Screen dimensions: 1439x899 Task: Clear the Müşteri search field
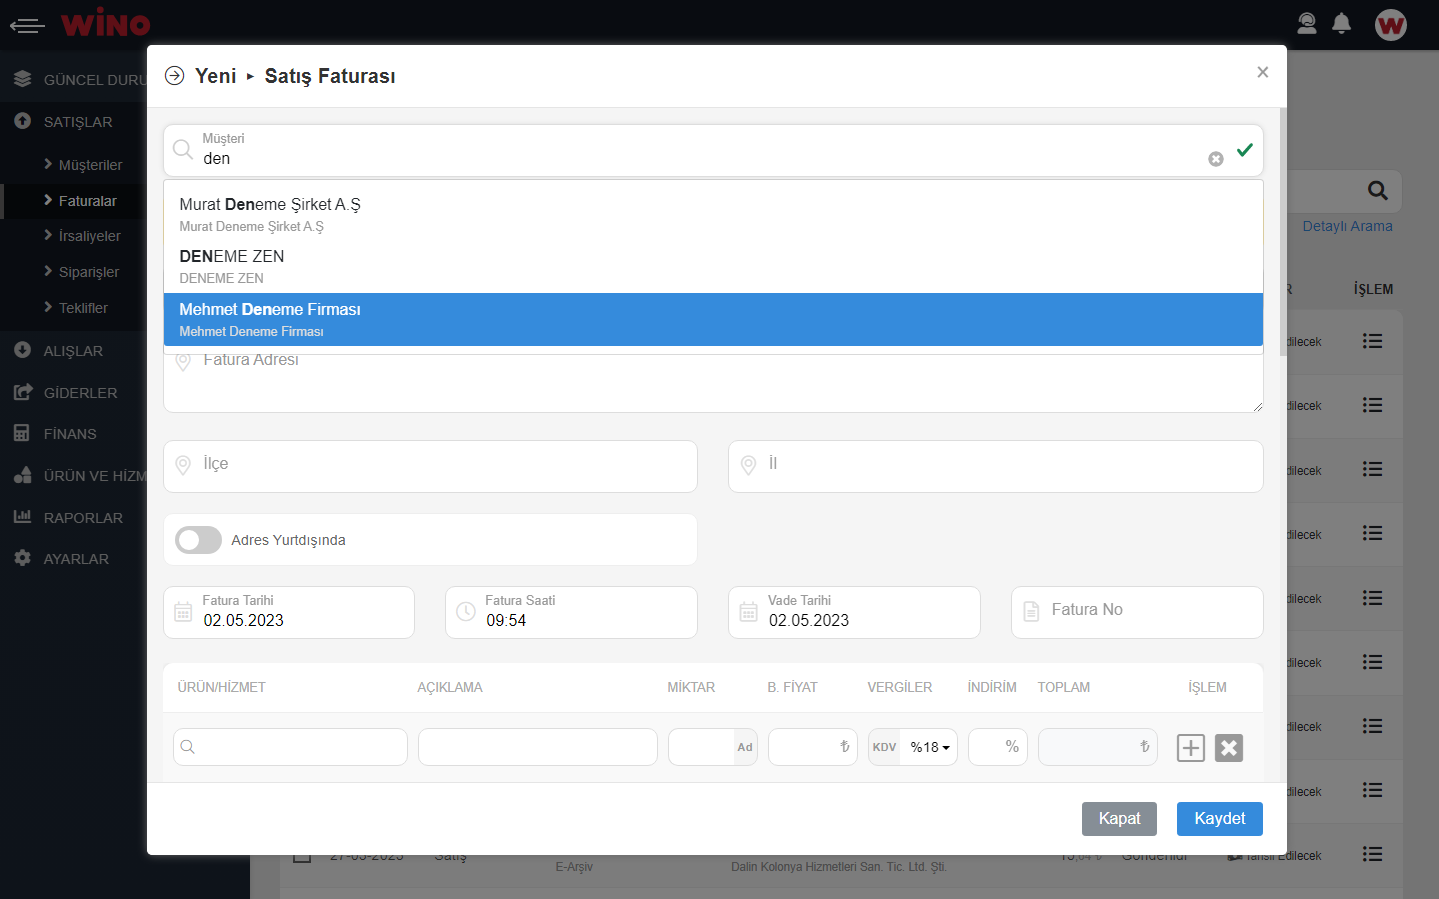1215,159
